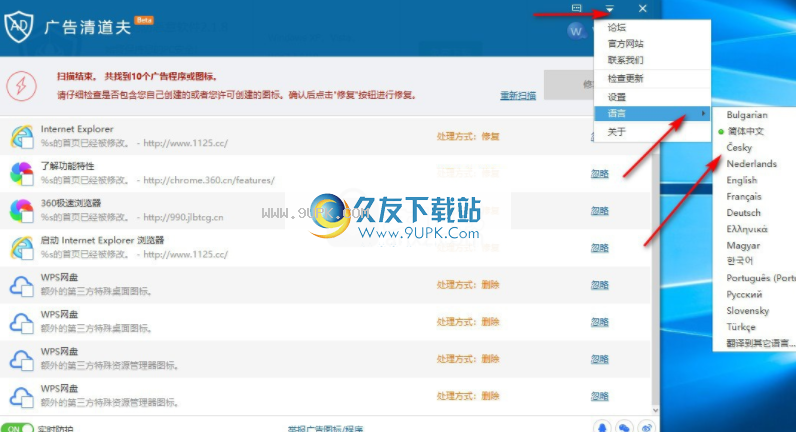Switch language to Nederlands
The image size is (796, 432).
[x=751, y=163]
